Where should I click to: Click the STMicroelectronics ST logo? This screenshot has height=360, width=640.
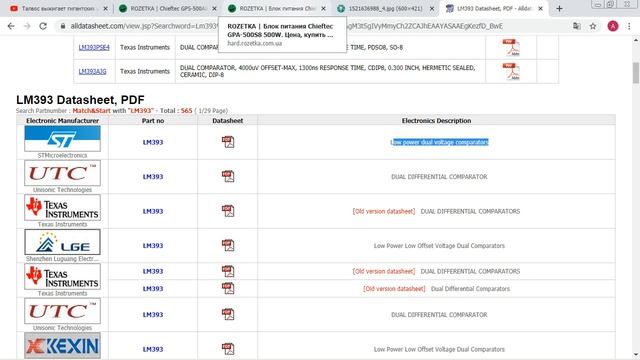[x=62, y=138]
